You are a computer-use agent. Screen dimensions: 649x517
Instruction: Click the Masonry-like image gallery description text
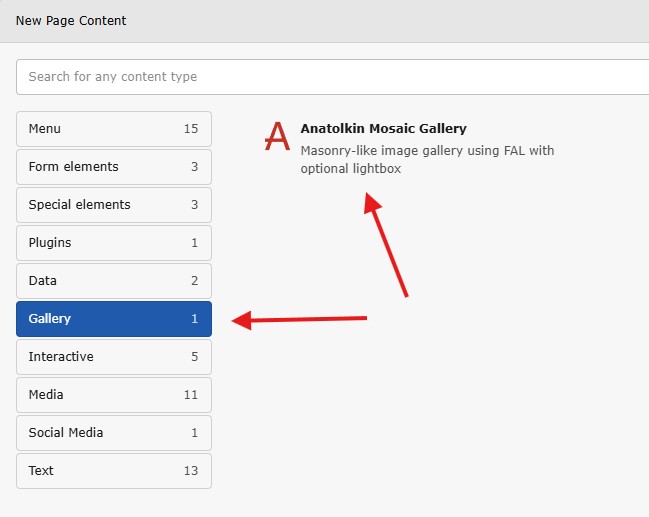tap(427, 160)
